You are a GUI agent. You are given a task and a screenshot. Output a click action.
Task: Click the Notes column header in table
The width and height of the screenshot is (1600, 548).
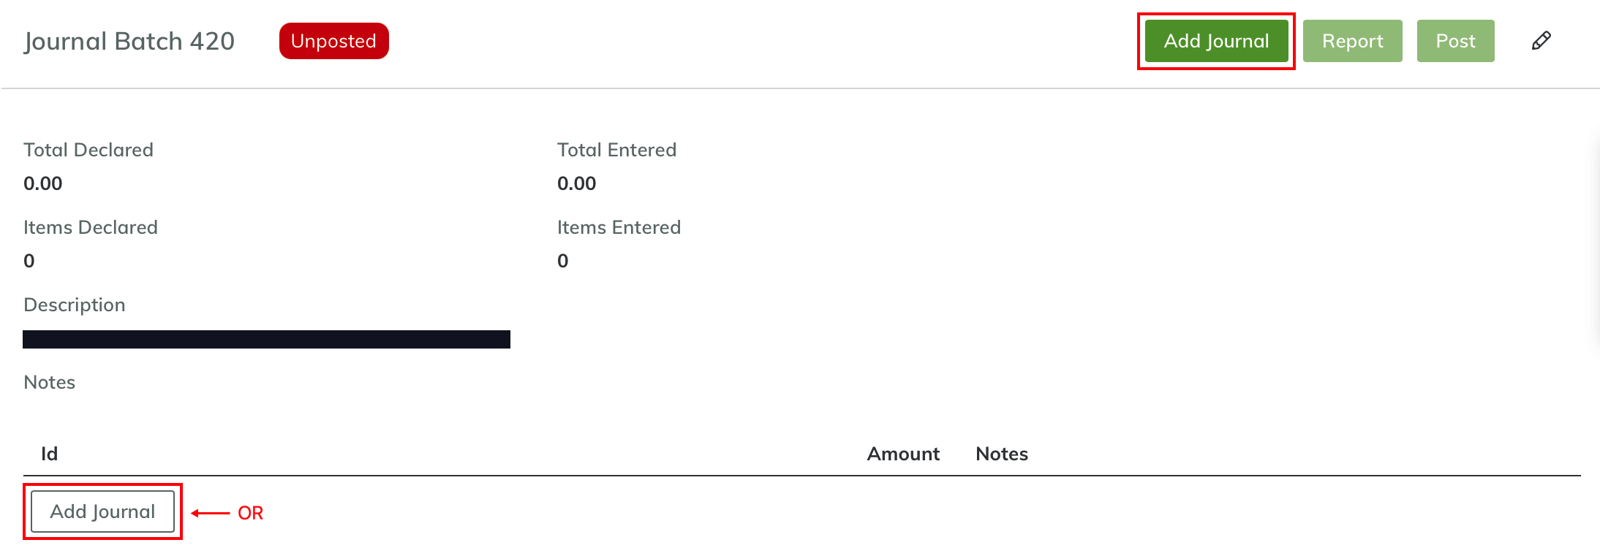tap(1001, 454)
